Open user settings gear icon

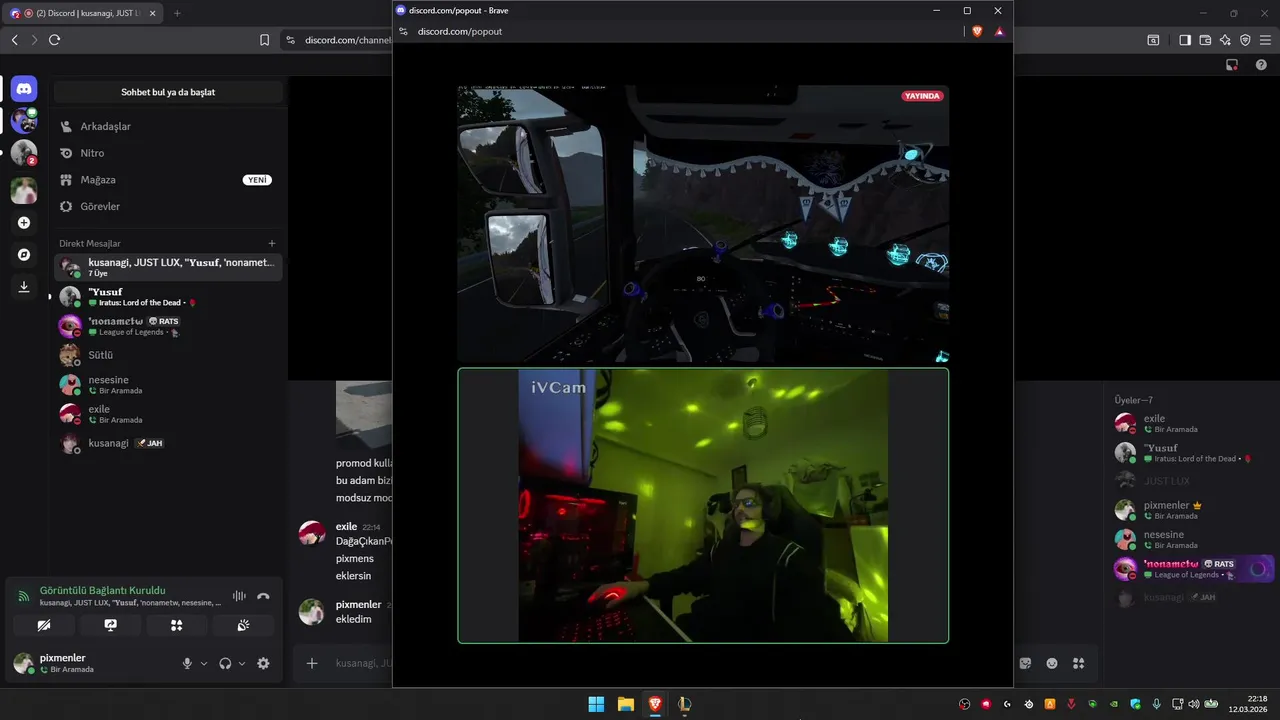(x=263, y=663)
